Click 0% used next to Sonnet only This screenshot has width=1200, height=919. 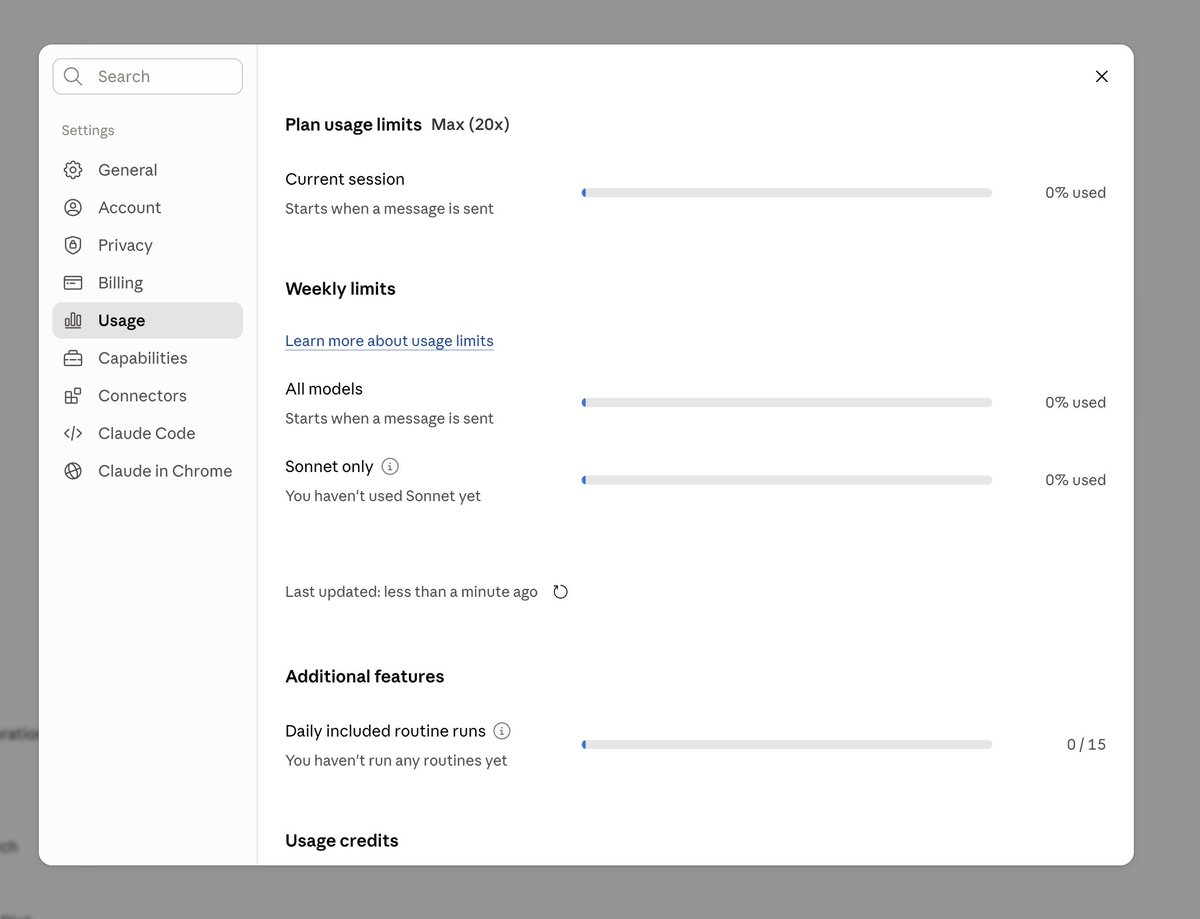(1075, 480)
